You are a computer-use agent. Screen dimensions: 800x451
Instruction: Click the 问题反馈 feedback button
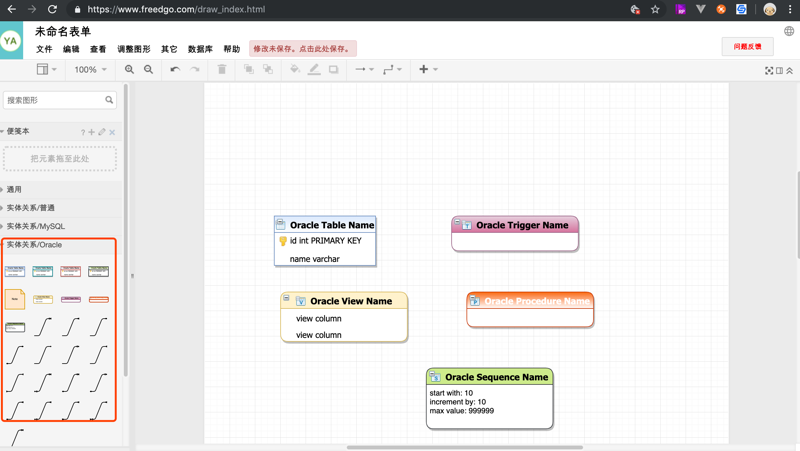[747, 46]
